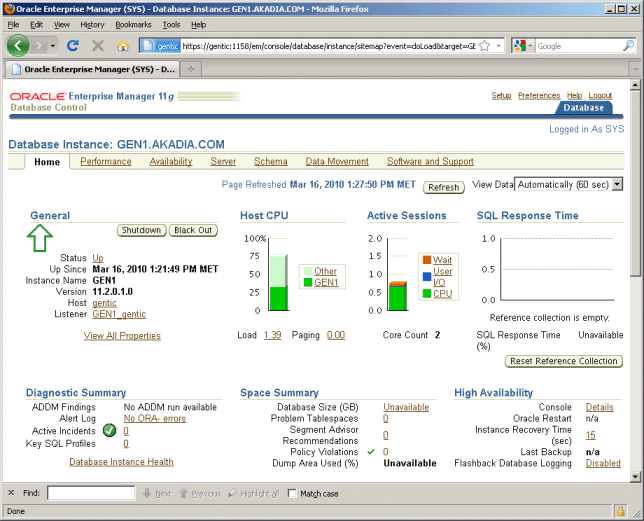Switch to the Performance tab
Image resolution: width=644 pixels, height=521 pixels.
tap(106, 161)
